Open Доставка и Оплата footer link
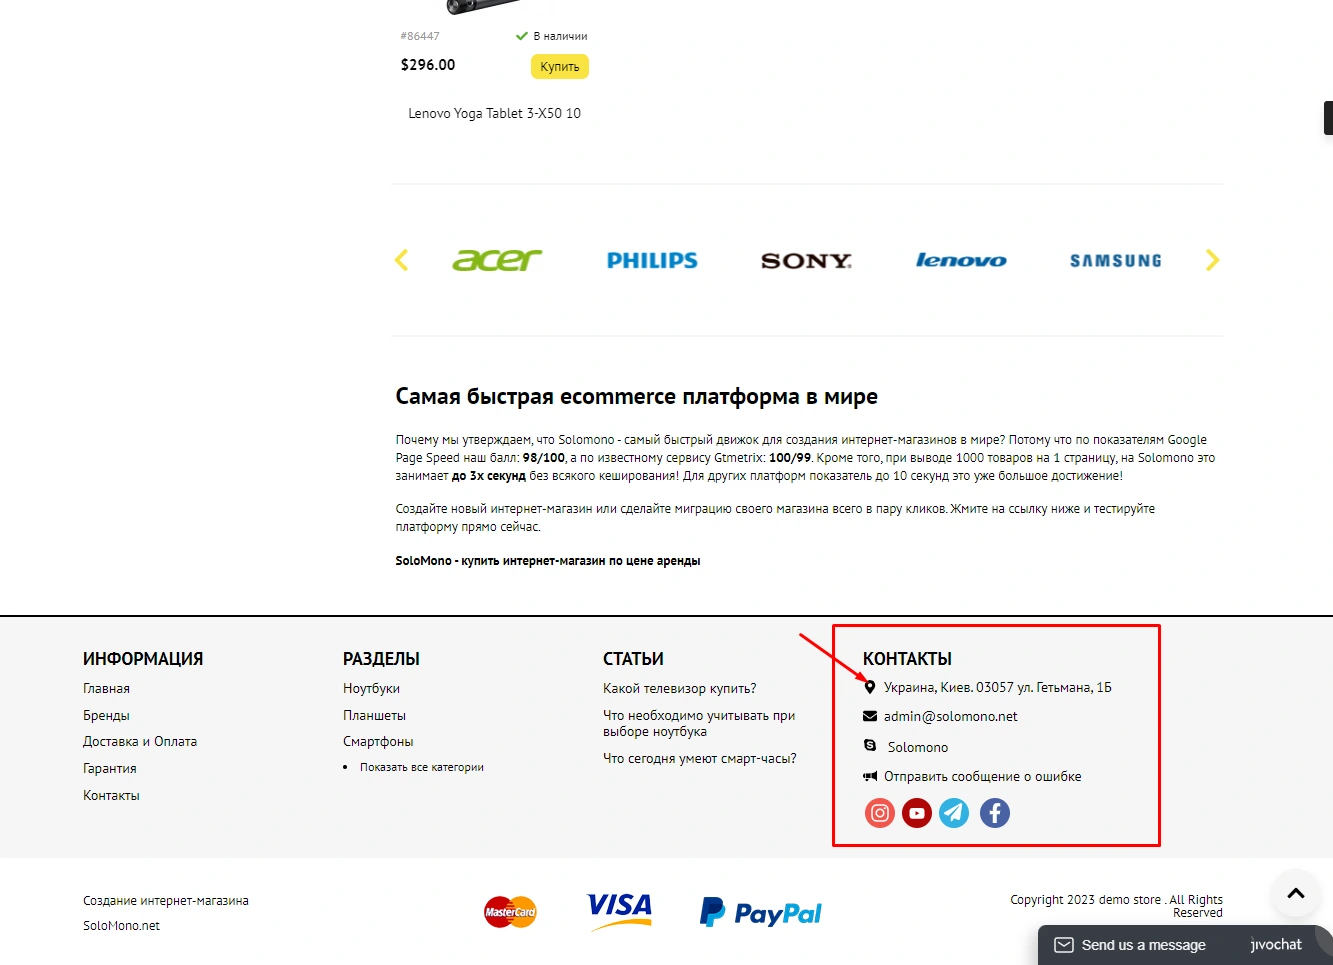 coord(140,741)
